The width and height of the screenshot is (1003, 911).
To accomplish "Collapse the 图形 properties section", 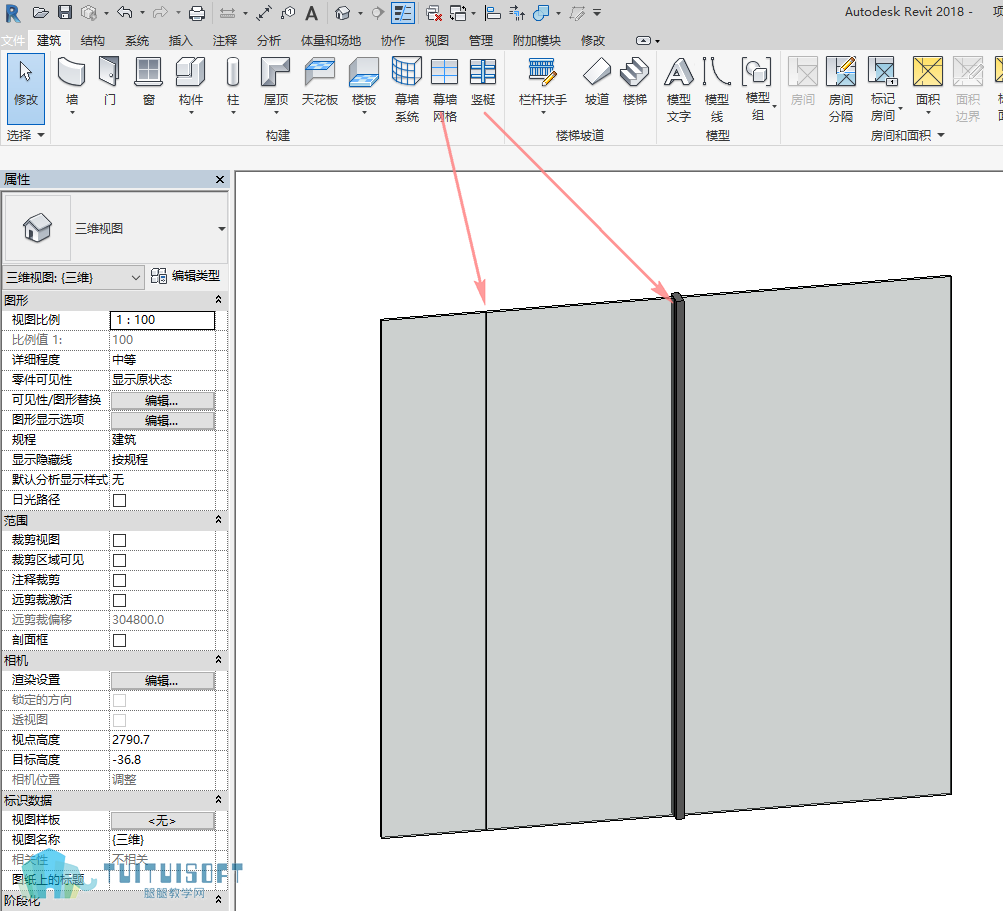I will [x=218, y=299].
